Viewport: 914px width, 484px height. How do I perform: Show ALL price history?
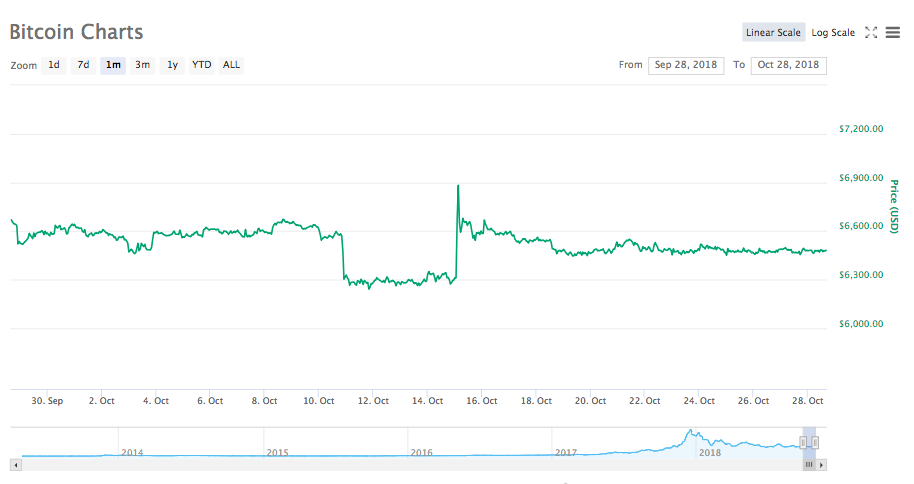[x=231, y=65]
